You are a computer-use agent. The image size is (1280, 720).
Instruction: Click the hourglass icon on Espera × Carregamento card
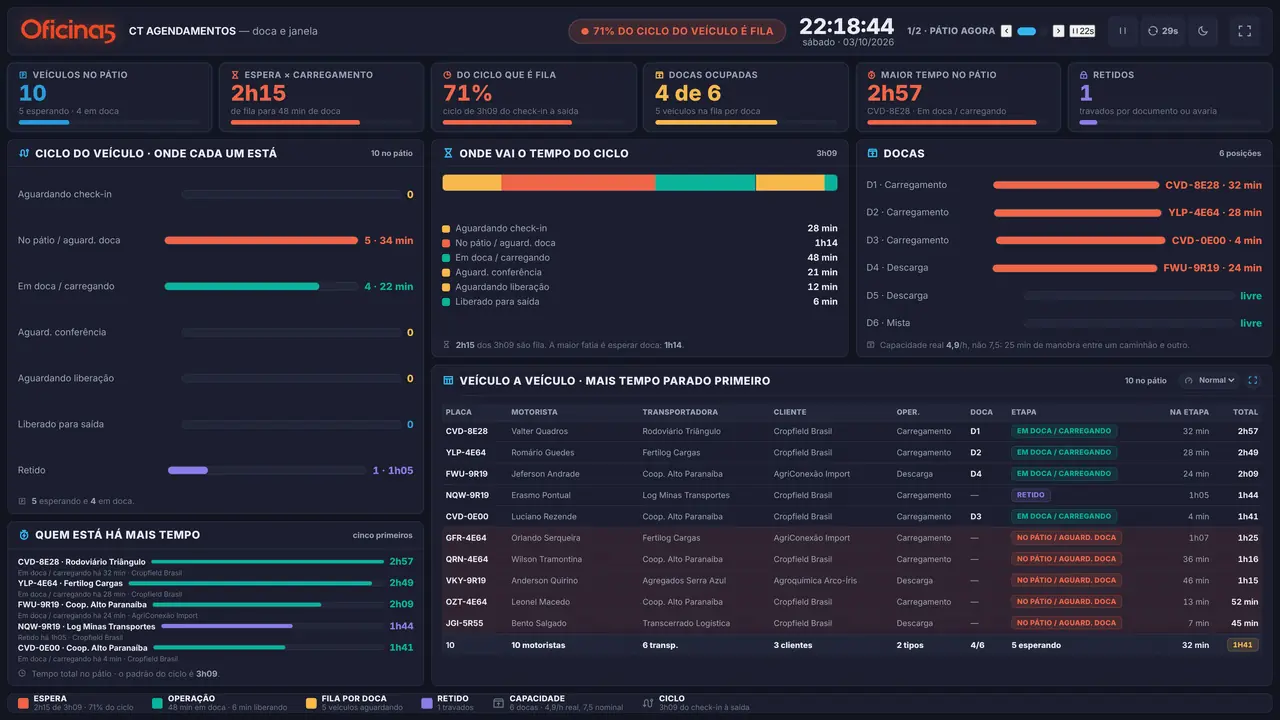pos(236,75)
